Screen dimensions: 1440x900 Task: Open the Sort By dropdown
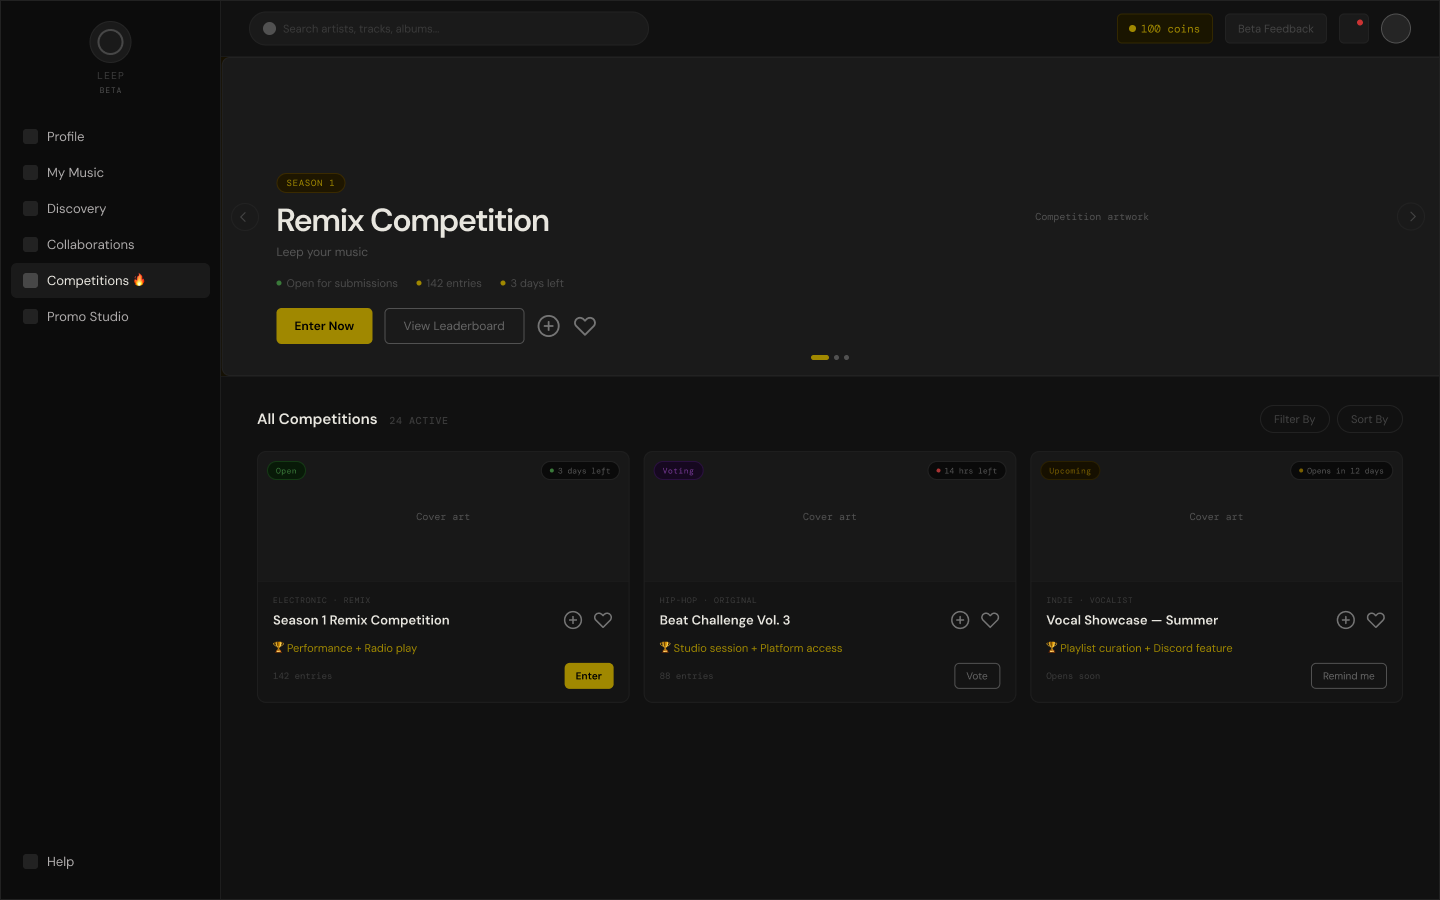(1370, 419)
